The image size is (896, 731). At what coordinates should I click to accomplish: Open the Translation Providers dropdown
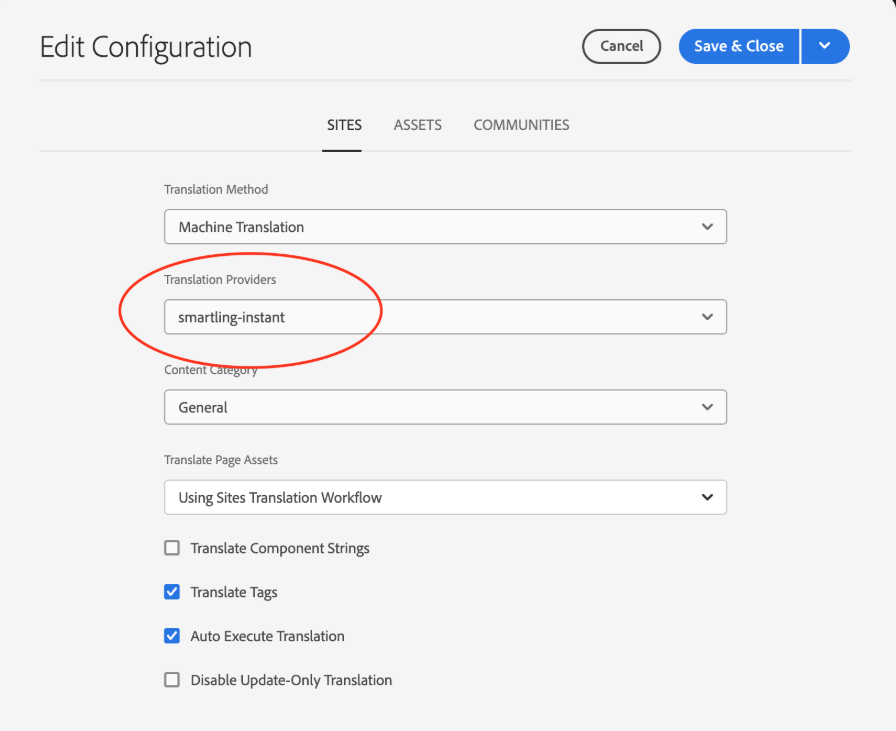444,317
